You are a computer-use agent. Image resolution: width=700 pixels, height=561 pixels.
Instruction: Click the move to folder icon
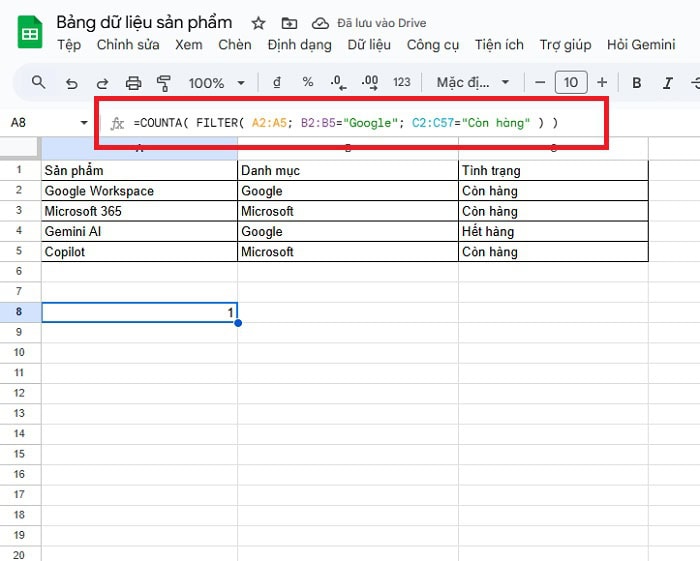pyautogui.click(x=289, y=23)
